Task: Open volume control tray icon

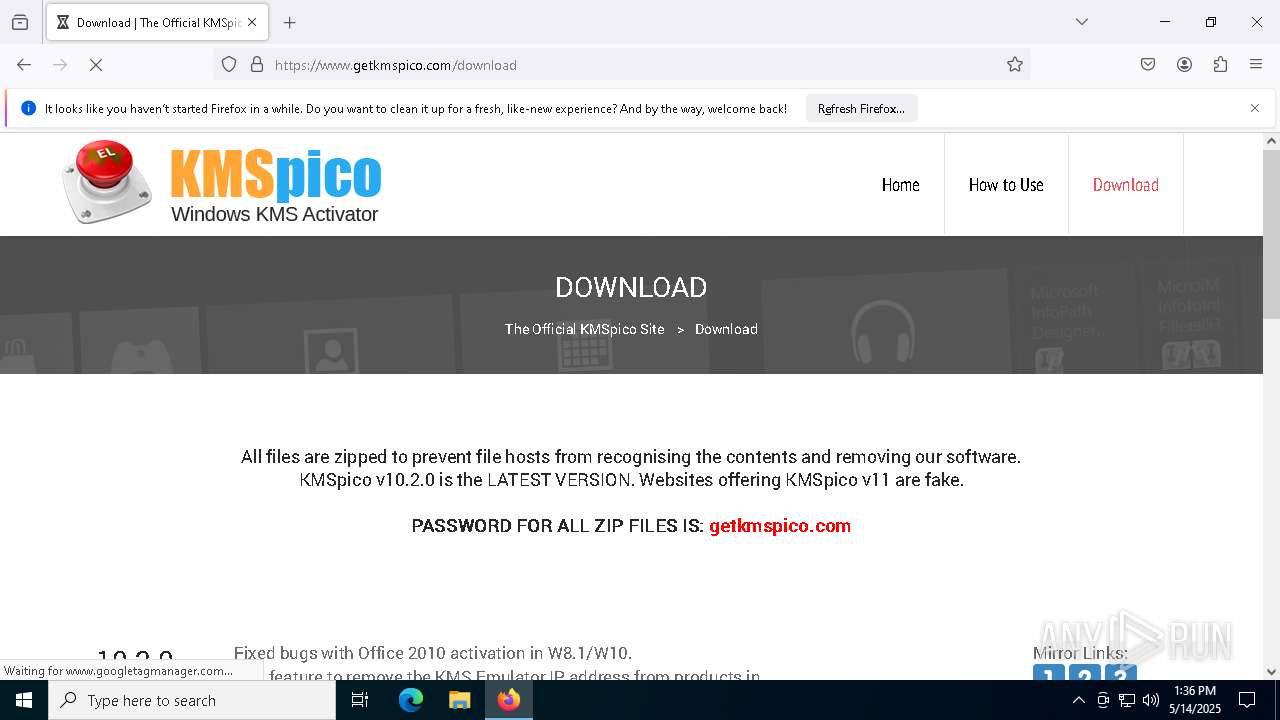Action: point(1151,700)
